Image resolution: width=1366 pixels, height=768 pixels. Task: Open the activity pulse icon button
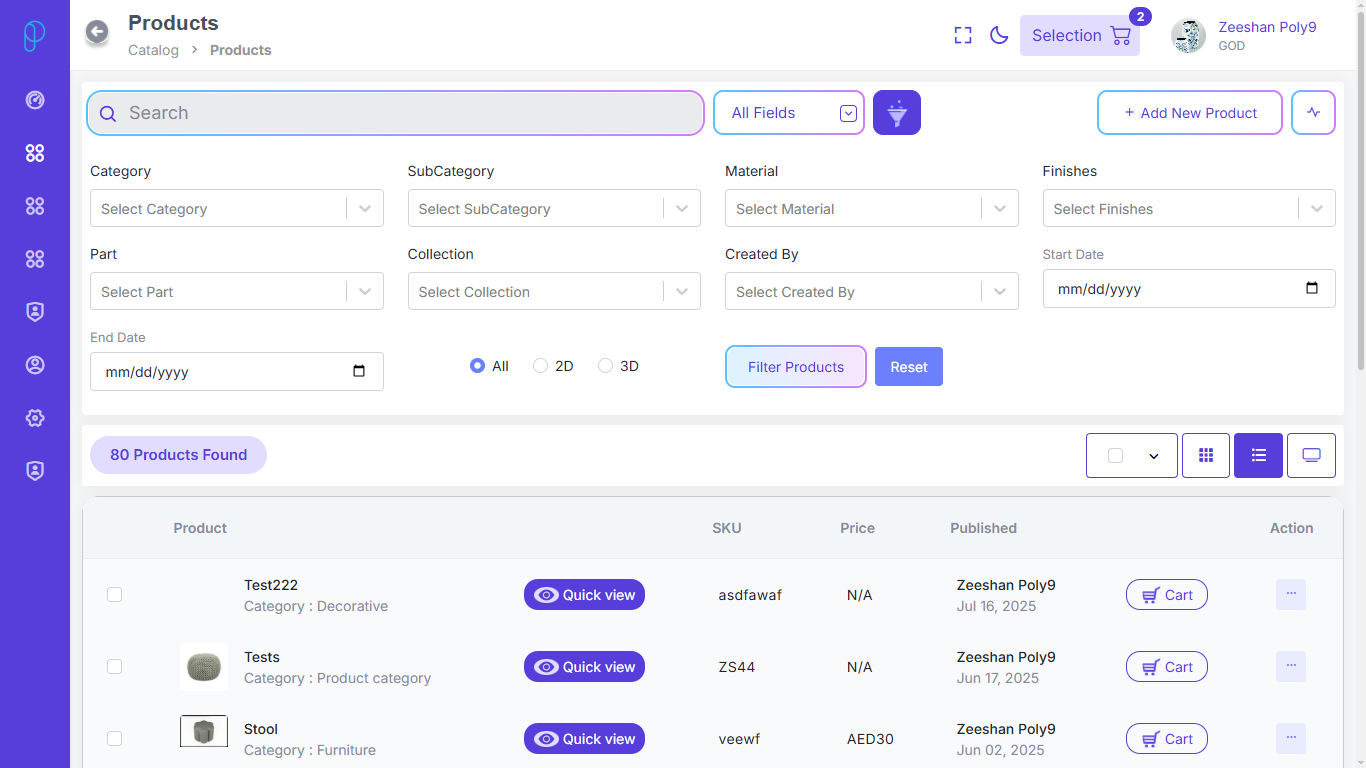(1313, 113)
